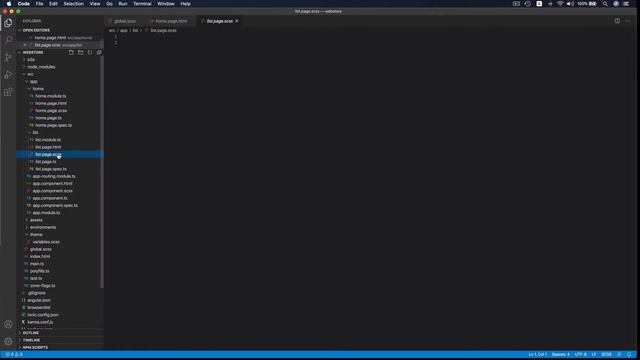Collapse the app folder
The height and width of the screenshot is (360, 640).
pyautogui.click(x=33, y=82)
